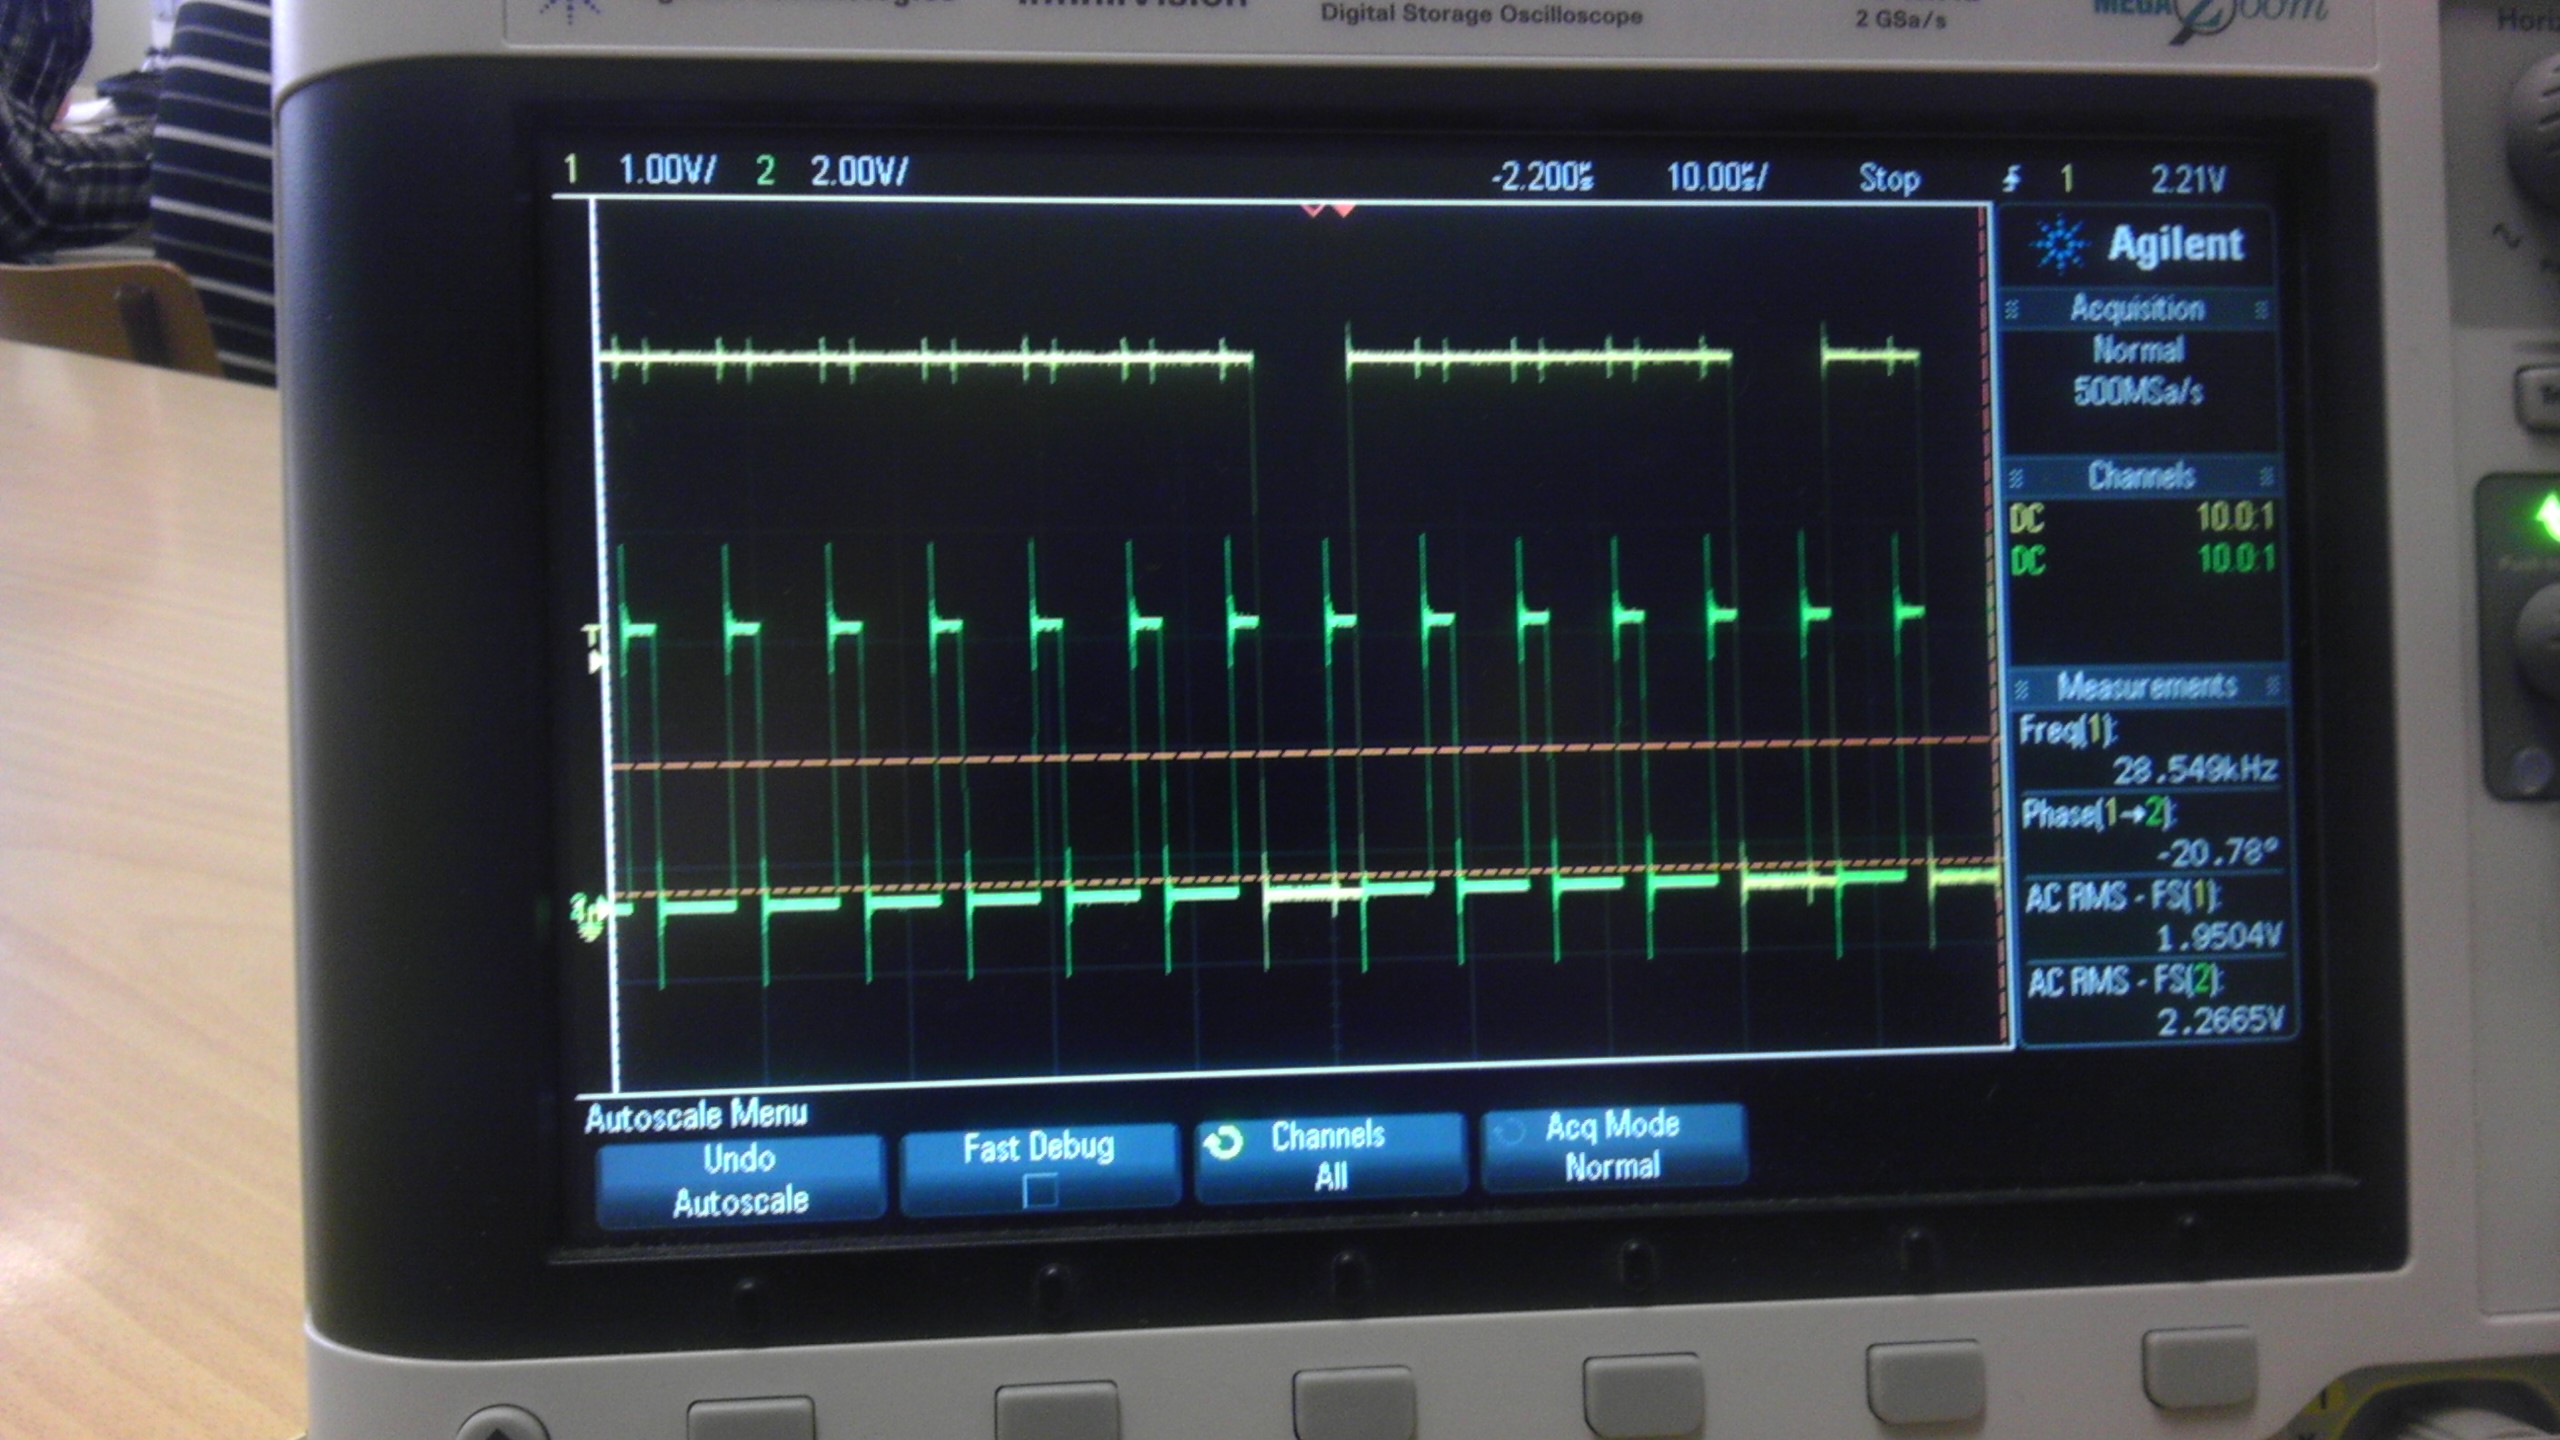Click the red trigger time reference triangle
The height and width of the screenshot is (1440, 2560).
click(x=1342, y=210)
